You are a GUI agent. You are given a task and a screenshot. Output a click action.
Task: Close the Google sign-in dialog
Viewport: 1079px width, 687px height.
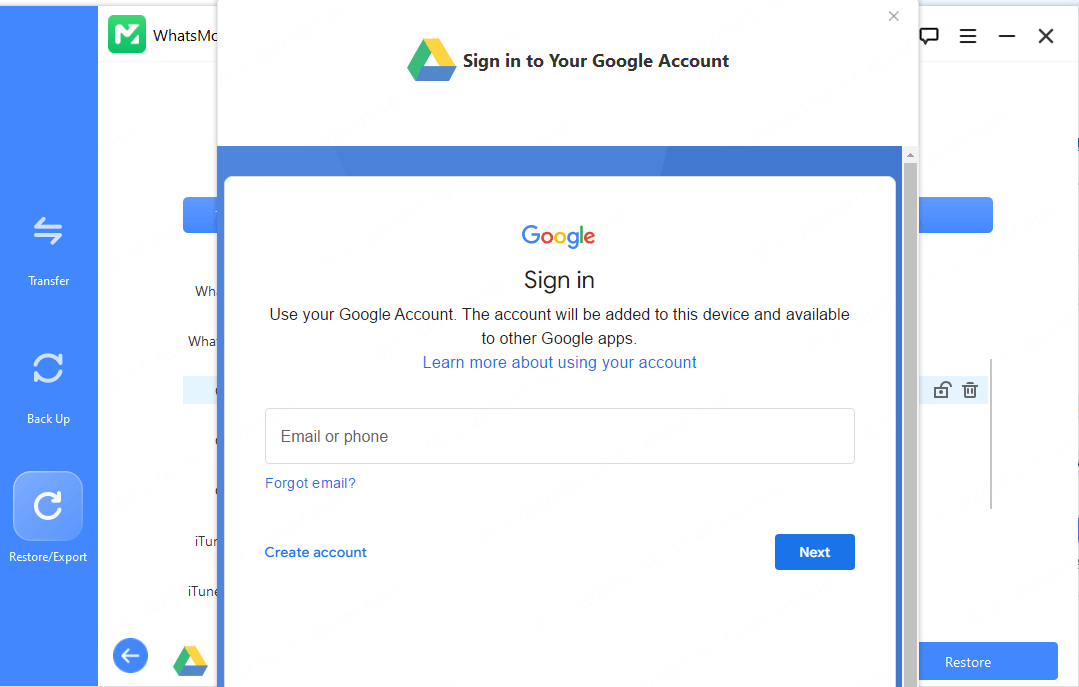(x=894, y=16)
